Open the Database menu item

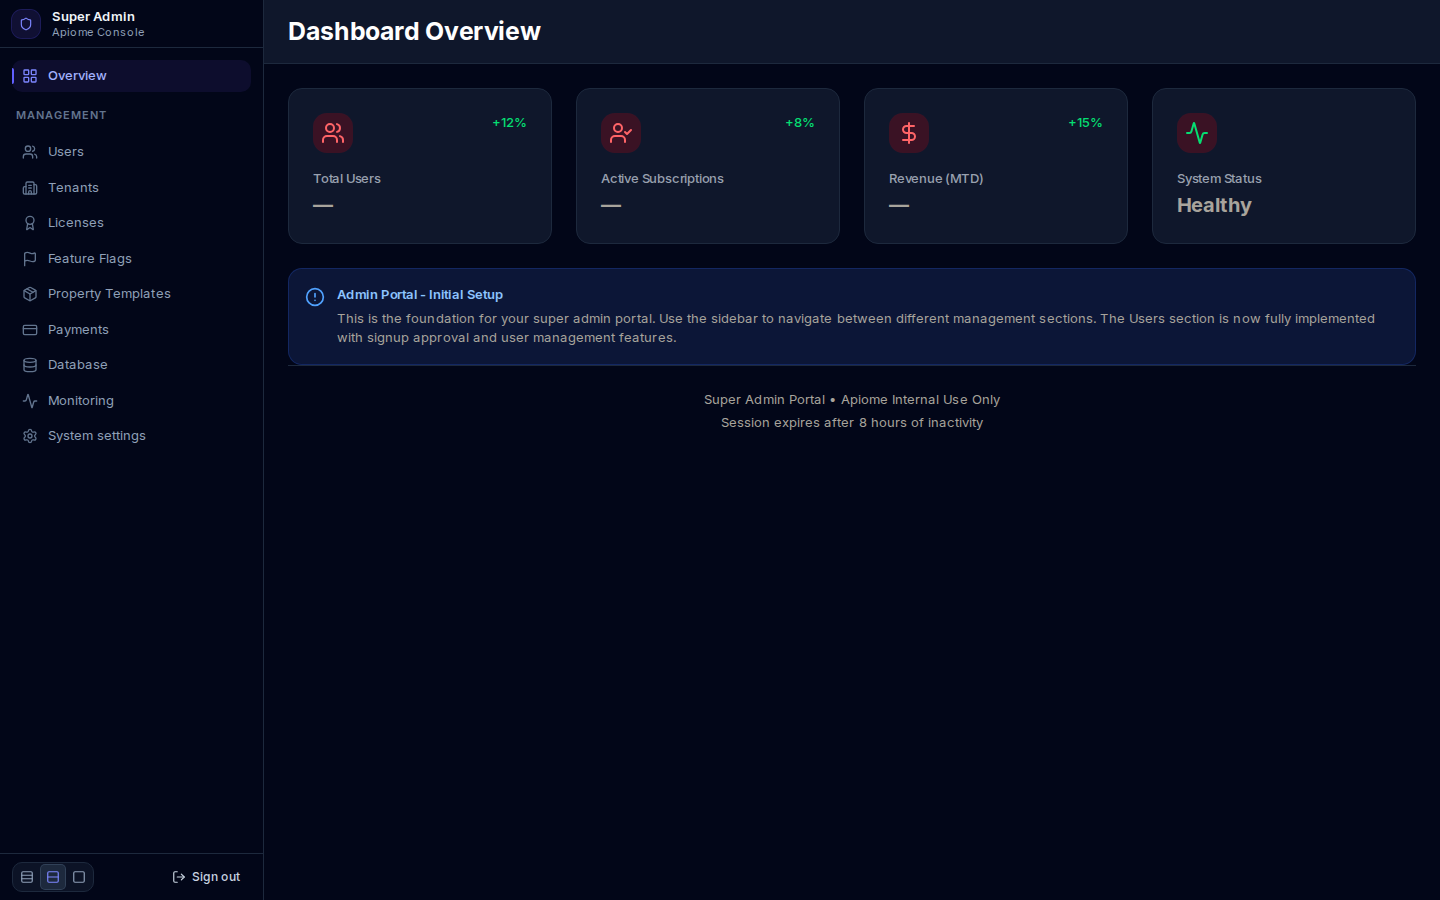coord(131,365)
